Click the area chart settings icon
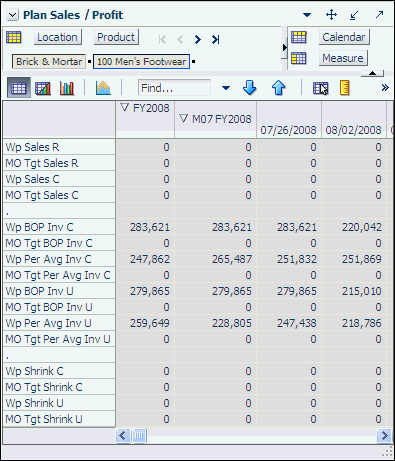This screenshot has width=395, height=461. tap(103, 88)
